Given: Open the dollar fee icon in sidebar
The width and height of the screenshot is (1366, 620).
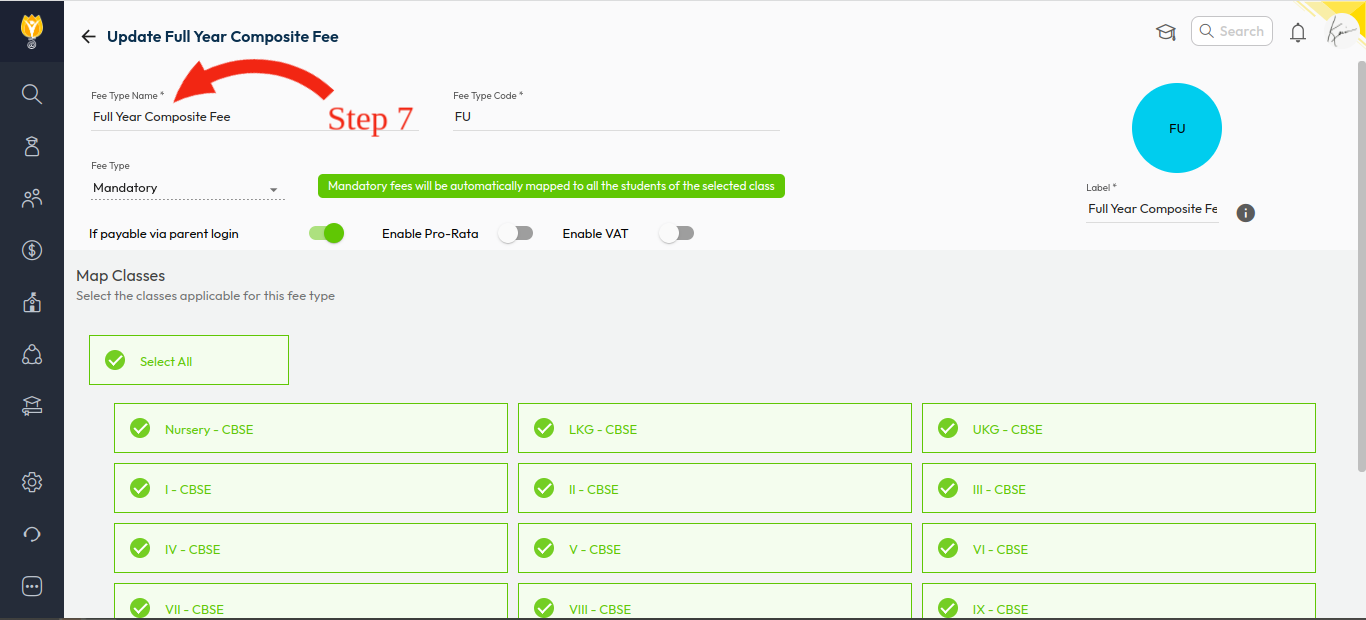Looking at the screenshot, I should (x=32, y=250).
